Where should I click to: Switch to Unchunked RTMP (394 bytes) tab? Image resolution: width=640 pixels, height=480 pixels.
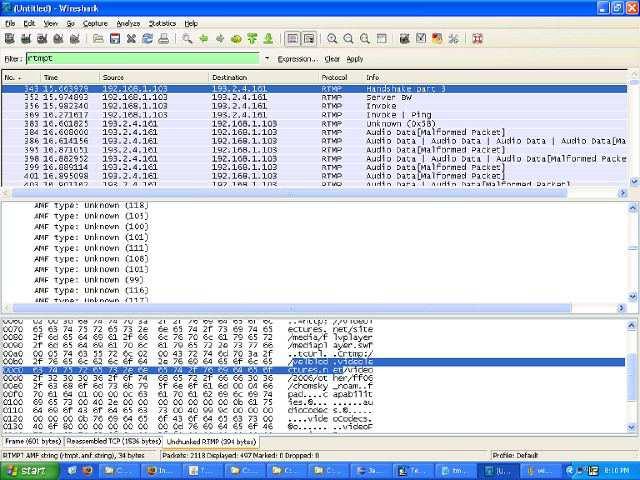click(x=211, y=442)
